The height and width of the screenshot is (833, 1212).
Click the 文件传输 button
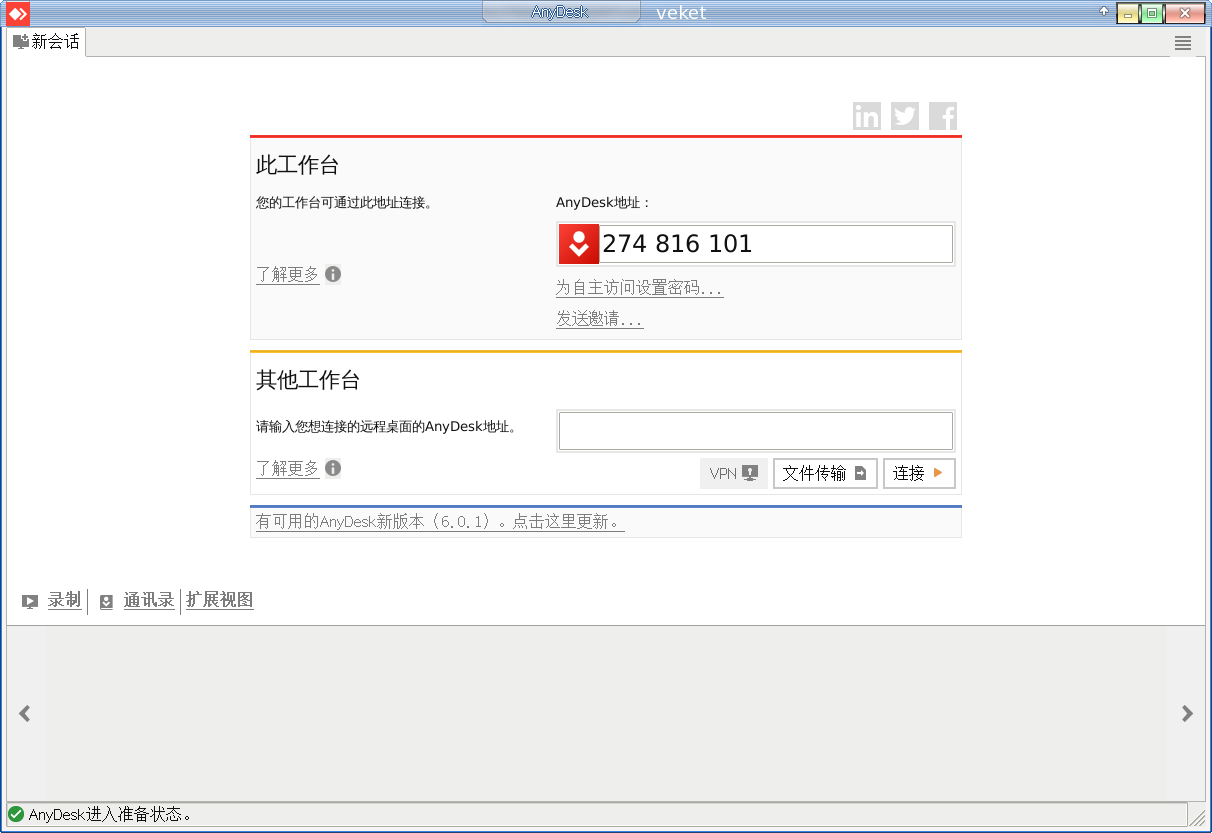(x=825, y=474)
